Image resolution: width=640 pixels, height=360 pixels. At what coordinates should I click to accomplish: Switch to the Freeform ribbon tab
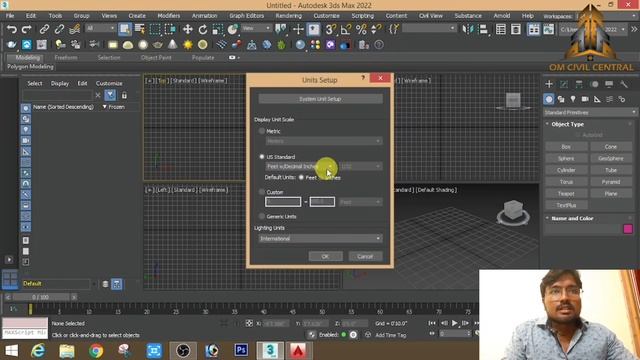(x=66, y=58)
